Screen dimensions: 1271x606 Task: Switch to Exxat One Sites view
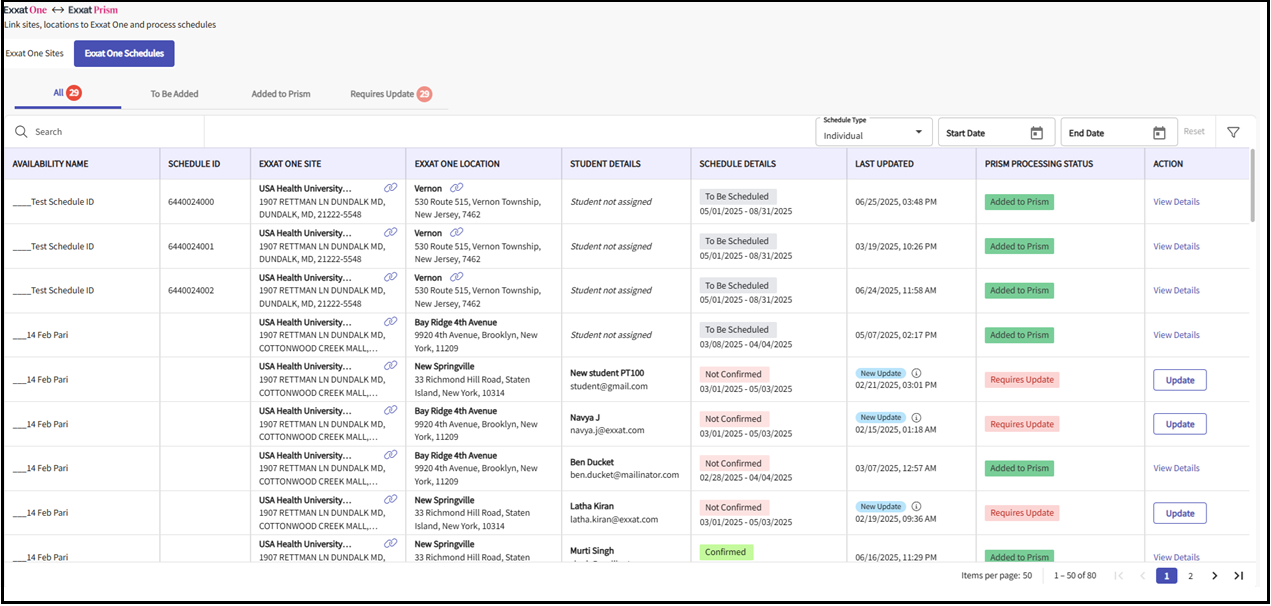pos(34,53)
